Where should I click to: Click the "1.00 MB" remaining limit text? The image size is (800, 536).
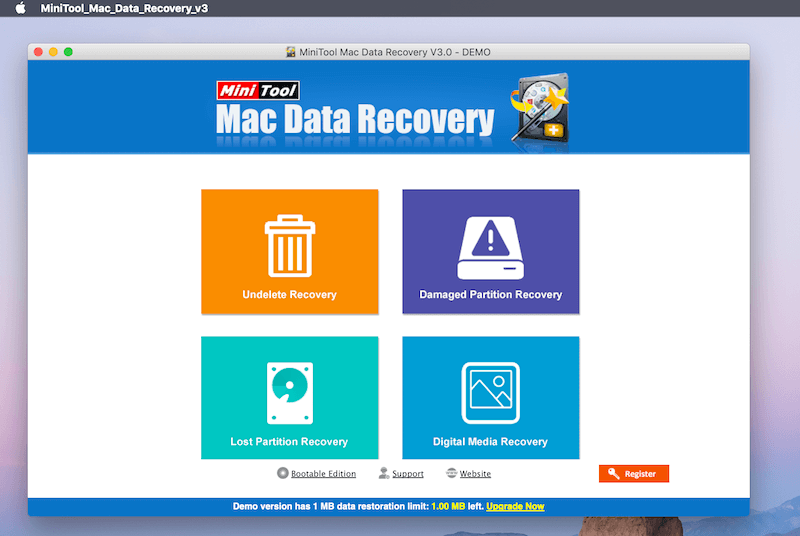point(448,506)
